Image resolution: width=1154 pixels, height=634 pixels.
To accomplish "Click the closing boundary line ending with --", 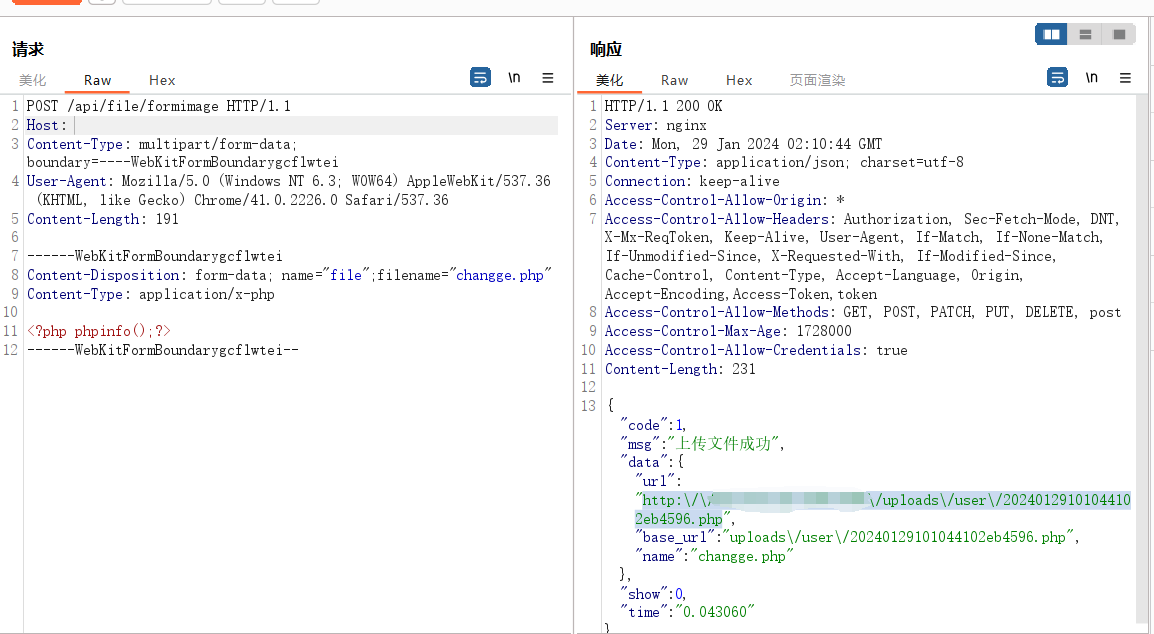I will [x=163, y=351].
